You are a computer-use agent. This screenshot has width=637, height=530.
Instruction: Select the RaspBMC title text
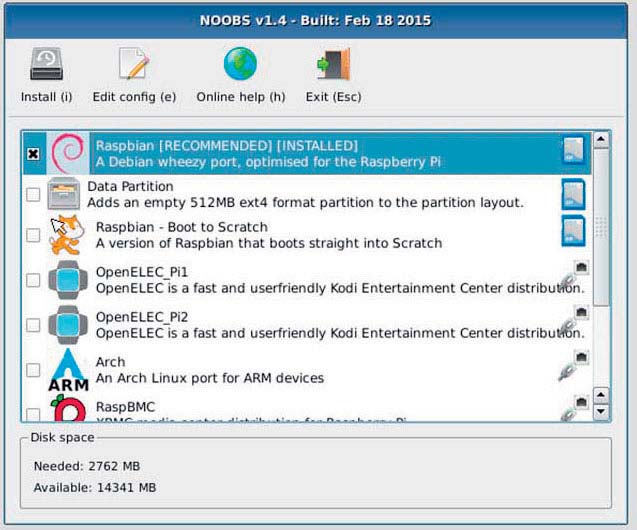126,407
